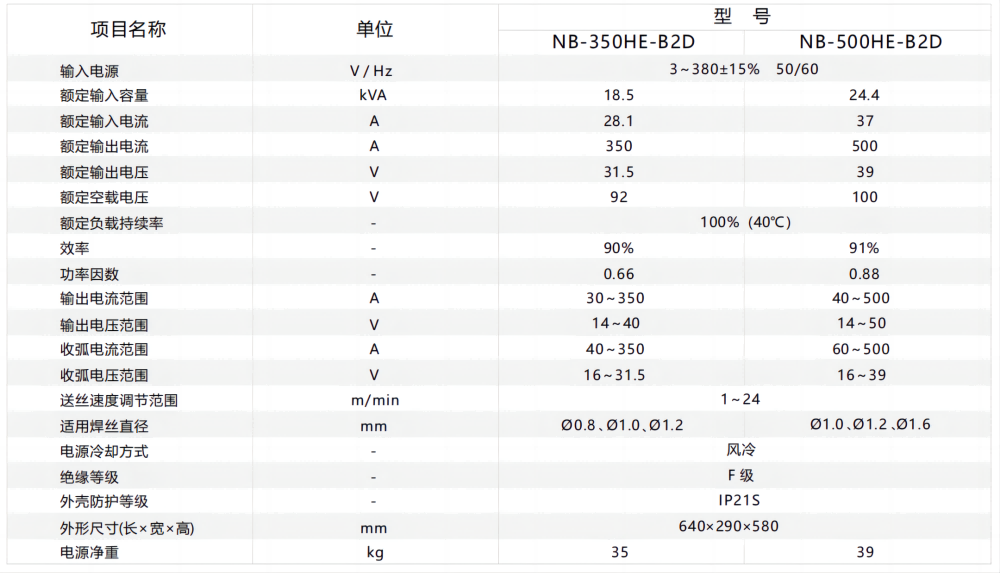Image resolution: width=1000 pixels, height=573 pixels.
Task: Click the 电源净重 row label
Action: point(90,552)
